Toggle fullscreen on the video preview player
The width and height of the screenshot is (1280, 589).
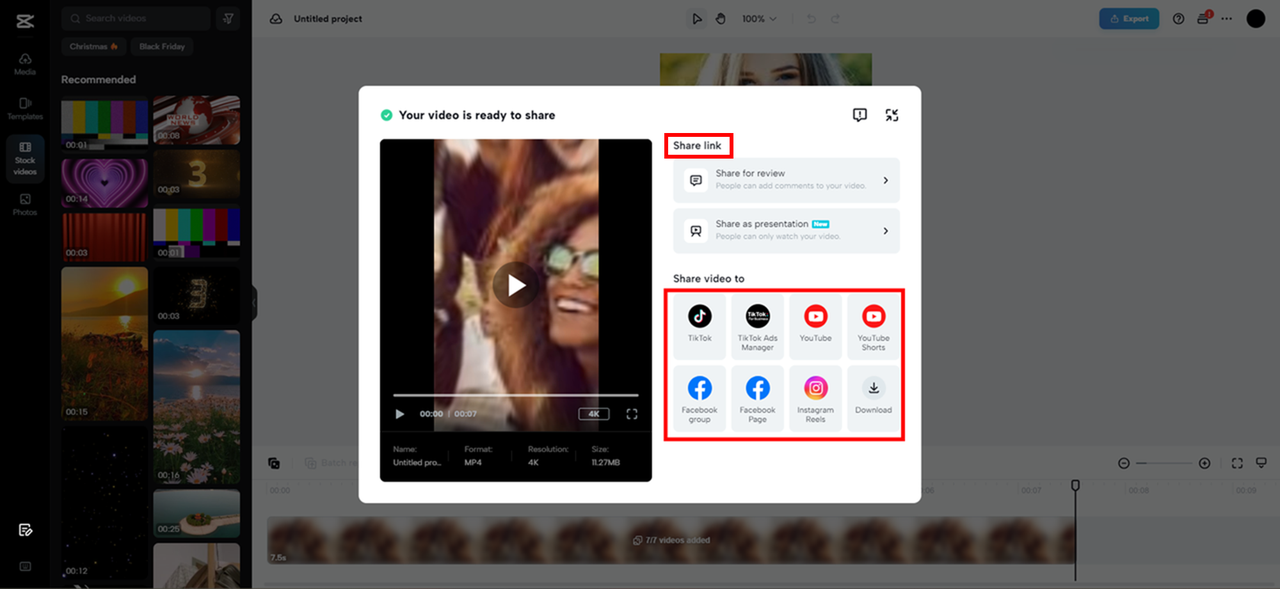(x=632, y=413)
